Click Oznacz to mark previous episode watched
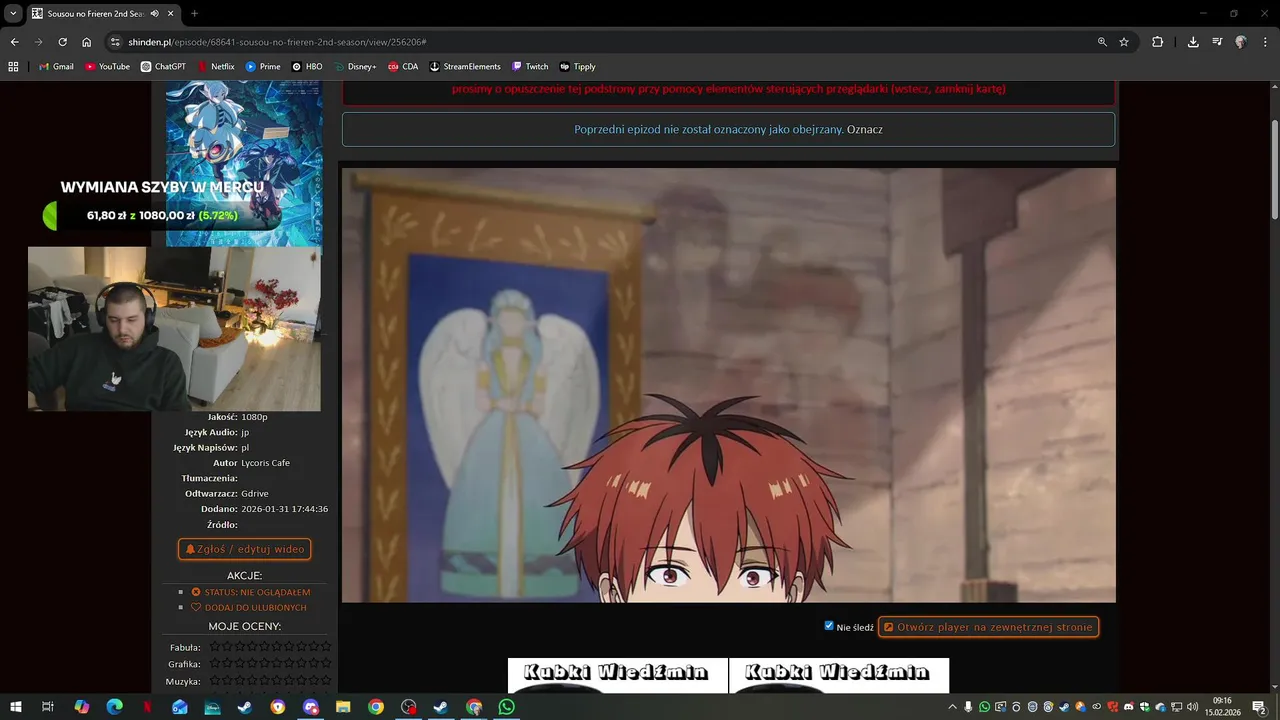This screenshot has width=1280, height=720. (x=864, y=130)
